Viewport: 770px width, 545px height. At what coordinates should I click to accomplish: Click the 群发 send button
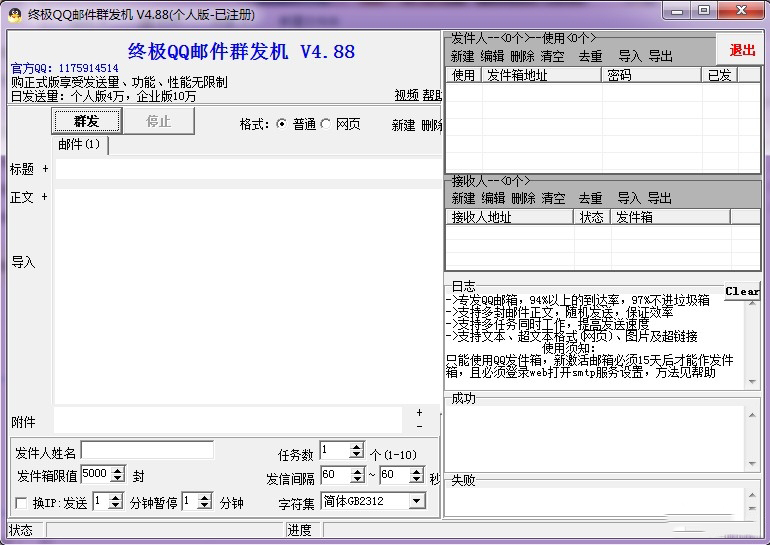click(86, 121)
